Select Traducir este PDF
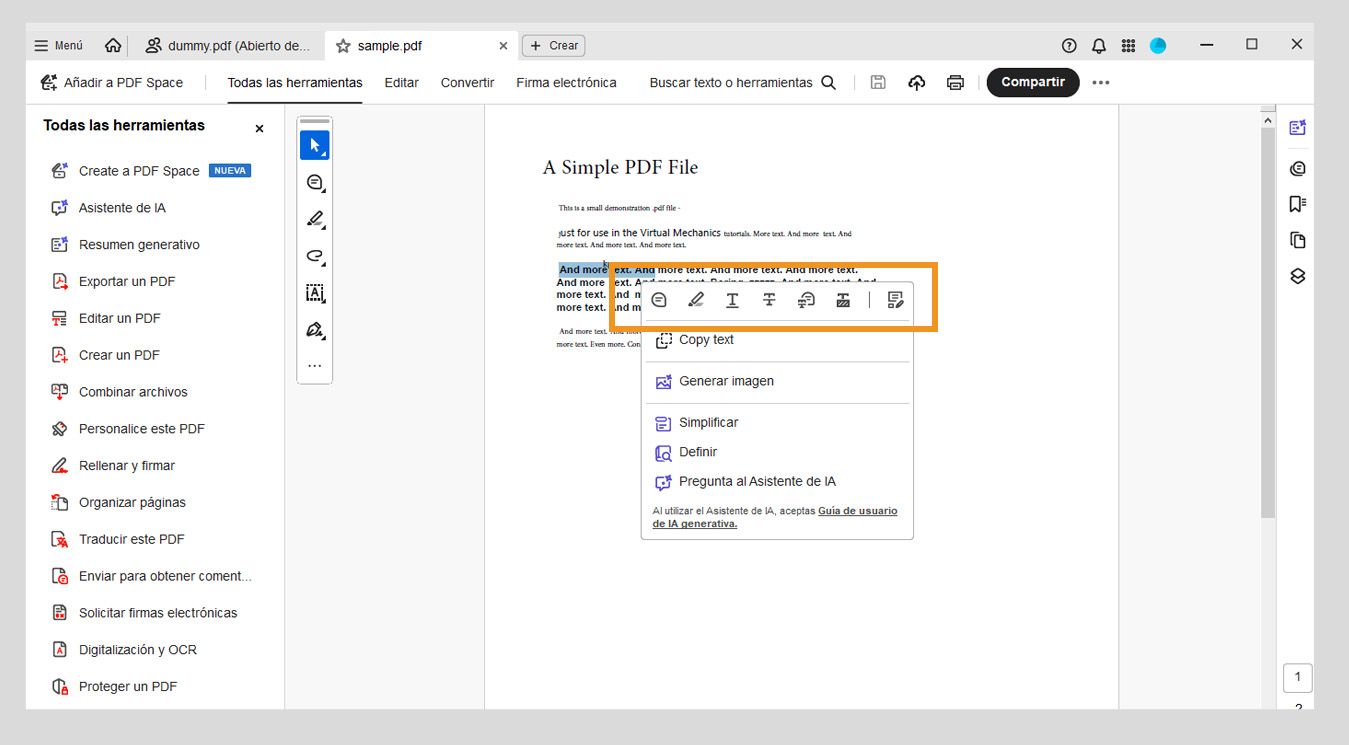 point(117,539)
